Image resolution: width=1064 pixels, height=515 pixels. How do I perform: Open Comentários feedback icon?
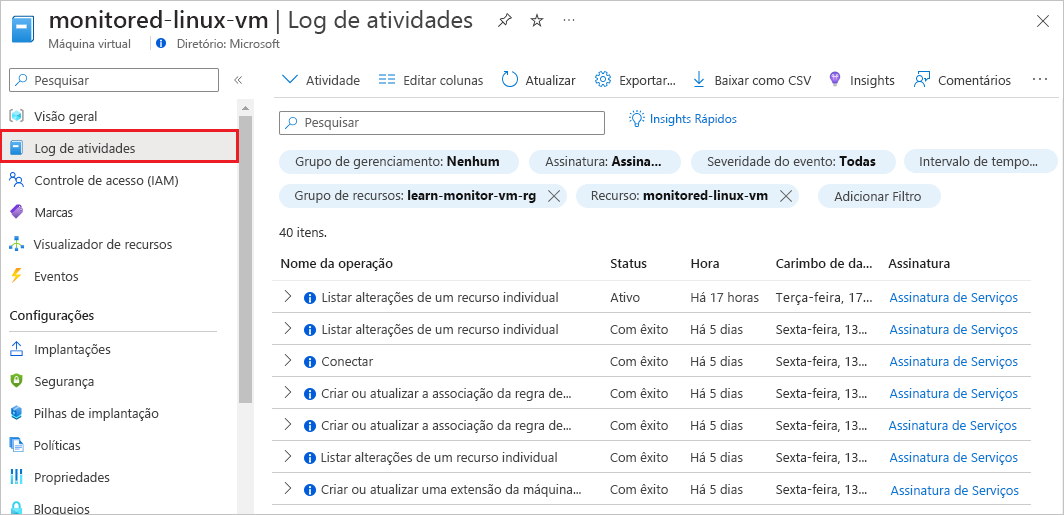[922, 80]
